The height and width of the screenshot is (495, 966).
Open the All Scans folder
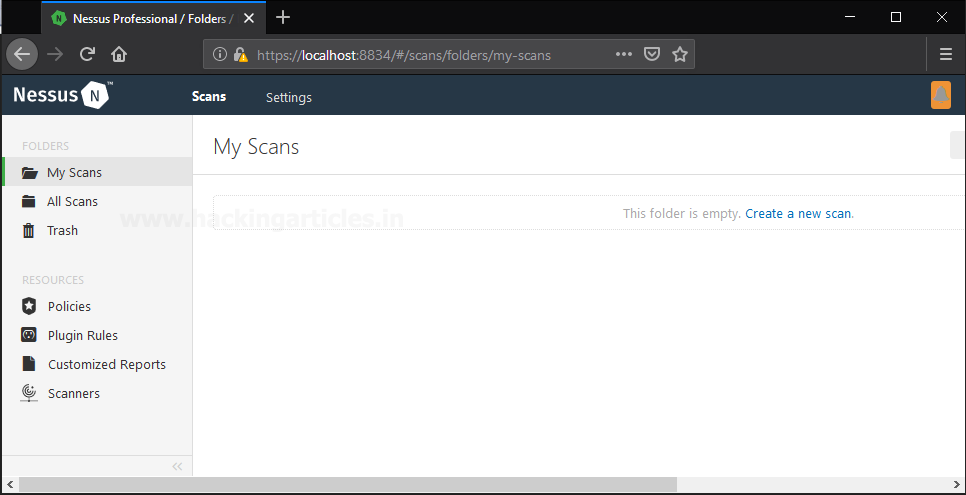click(x=97, y=202)
